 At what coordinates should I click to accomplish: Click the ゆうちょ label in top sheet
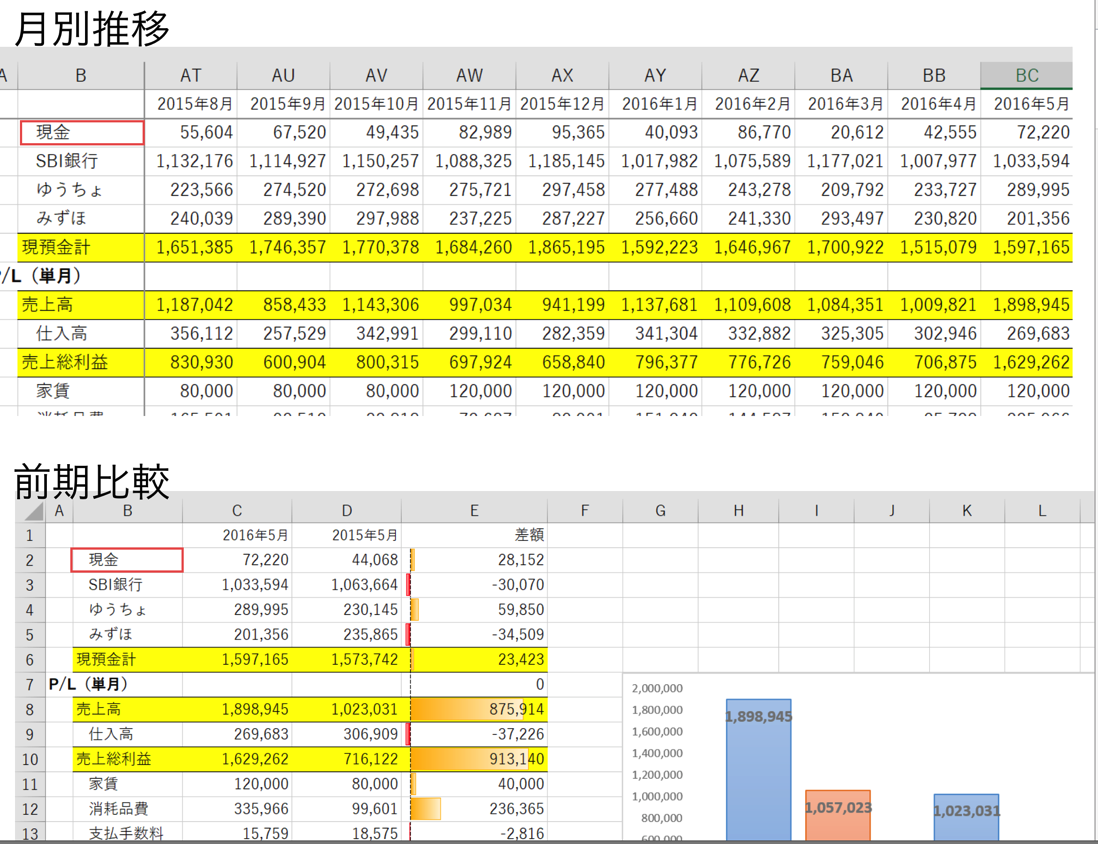tap(81, 190)
